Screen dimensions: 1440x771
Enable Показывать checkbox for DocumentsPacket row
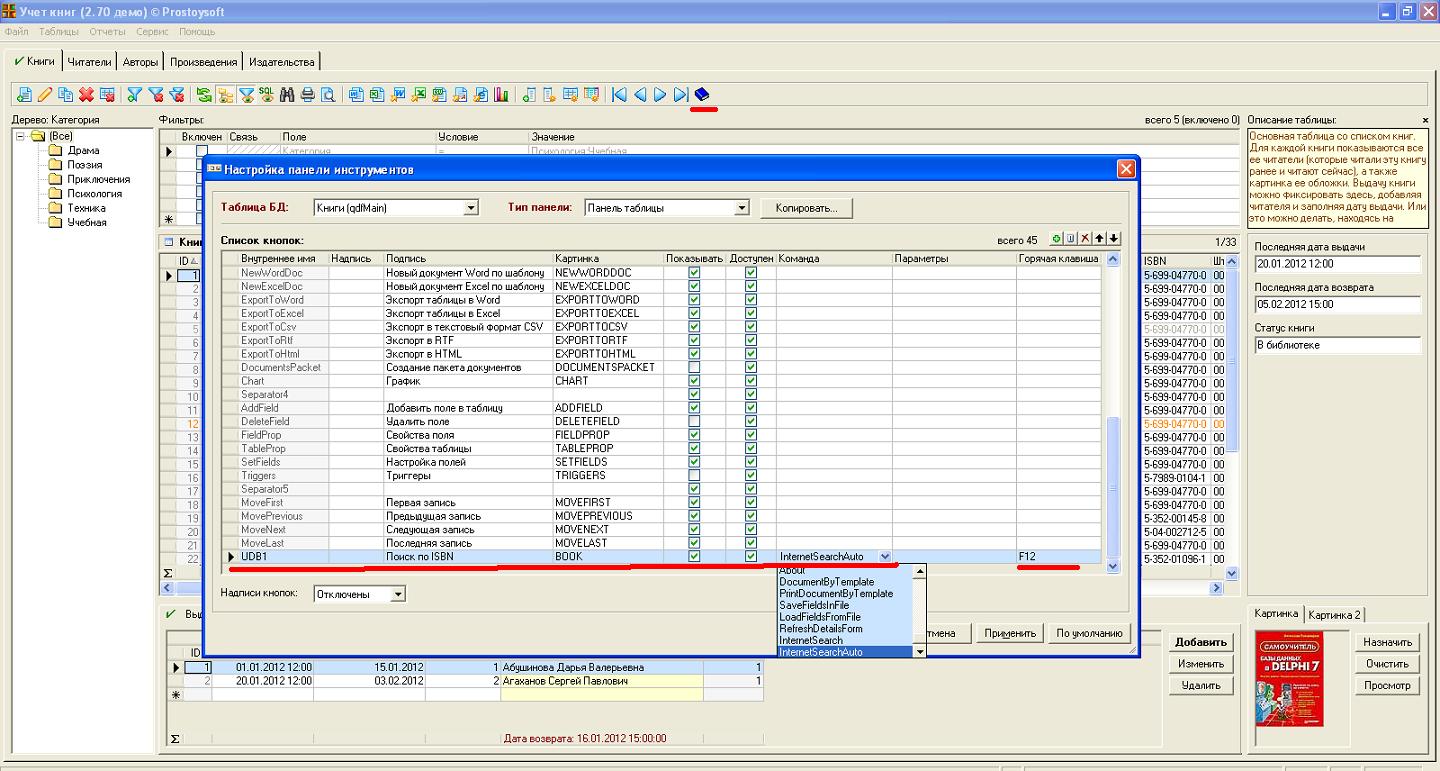[x=694, y=367]
